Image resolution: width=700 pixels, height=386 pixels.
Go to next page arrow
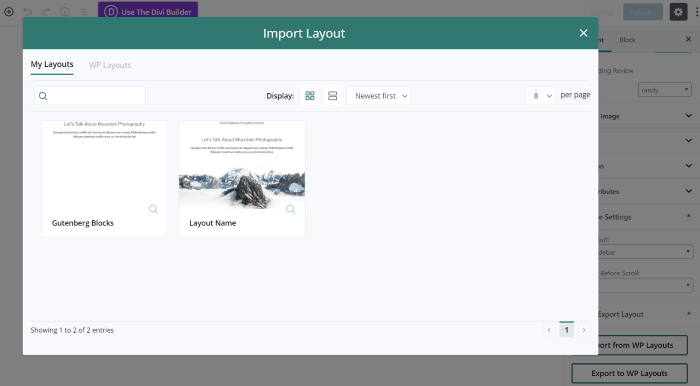(584, 330)
